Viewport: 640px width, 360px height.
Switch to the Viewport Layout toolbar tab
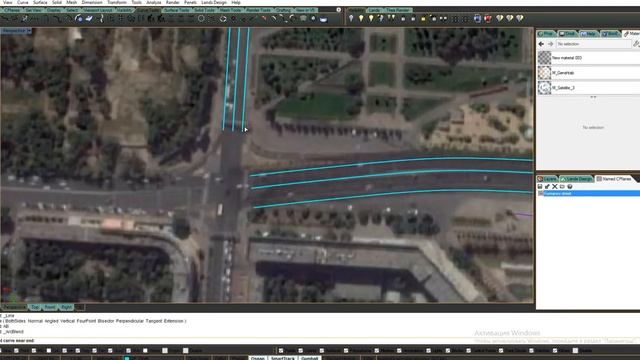tap(98, 10)
